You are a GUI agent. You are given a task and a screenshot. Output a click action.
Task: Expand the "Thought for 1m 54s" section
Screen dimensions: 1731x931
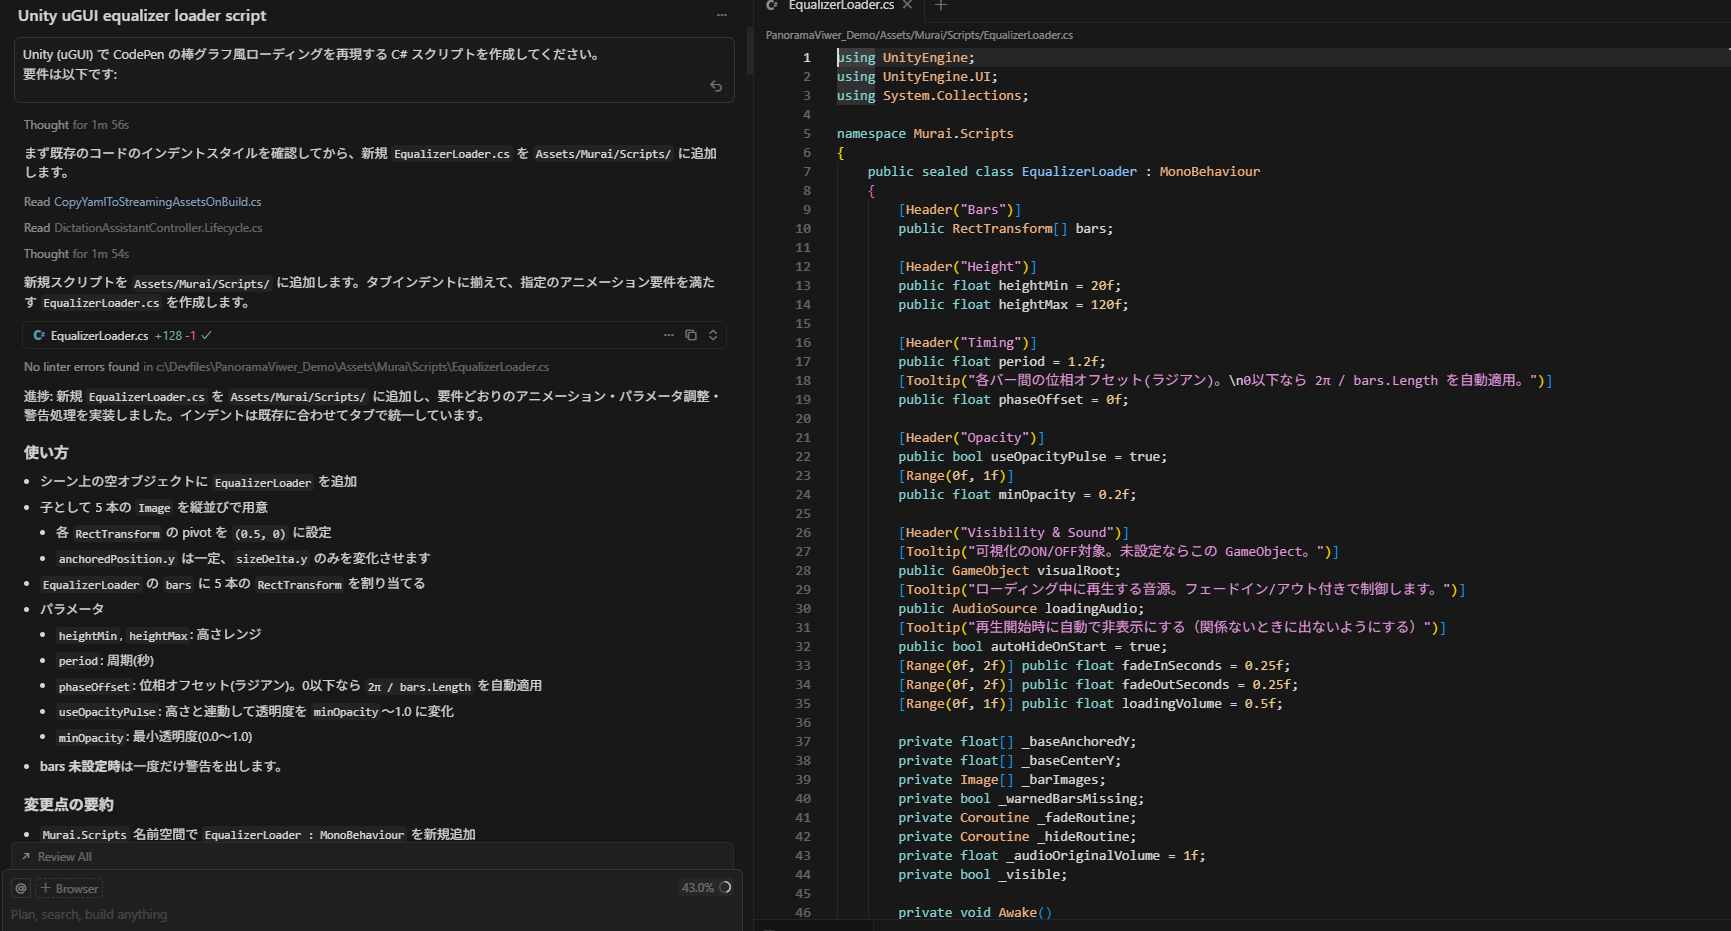click(76, 254)
